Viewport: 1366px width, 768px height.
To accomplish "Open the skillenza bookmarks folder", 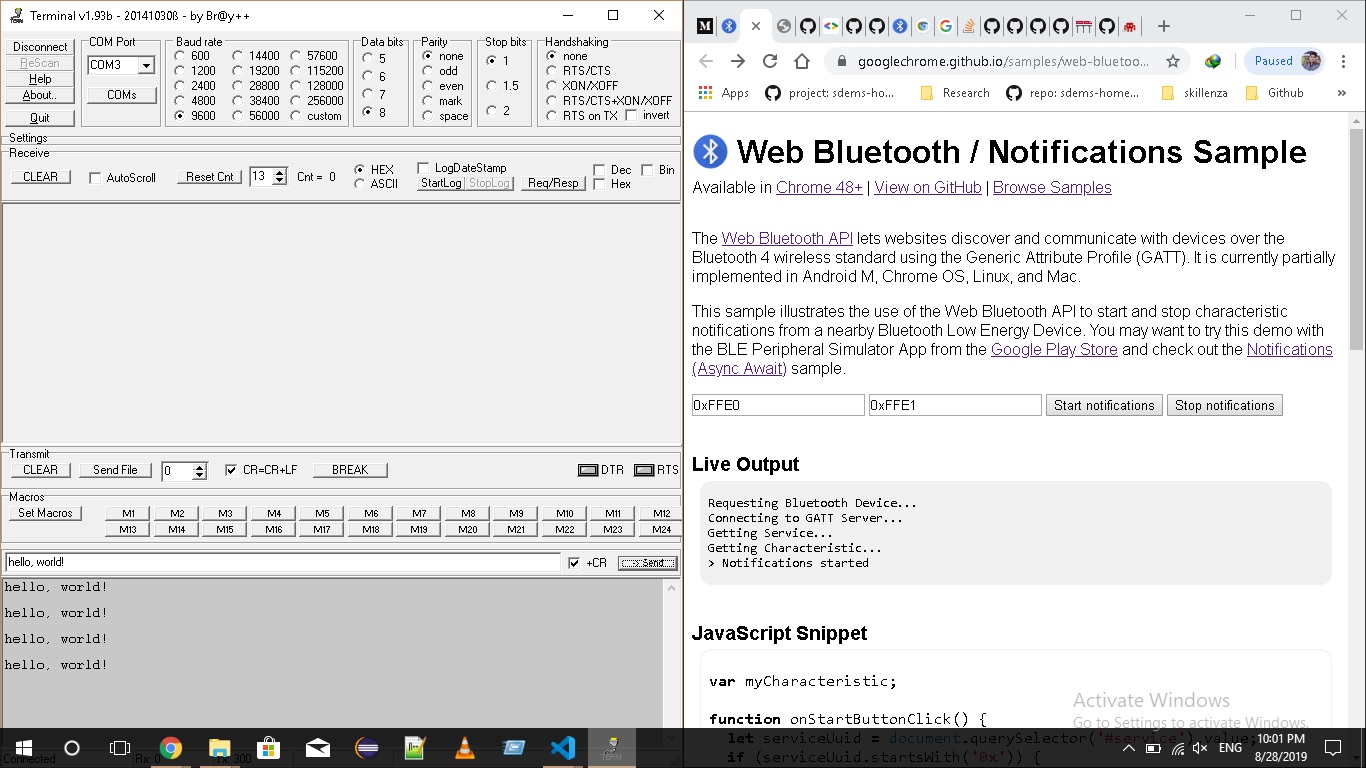I will [1193, 93].
